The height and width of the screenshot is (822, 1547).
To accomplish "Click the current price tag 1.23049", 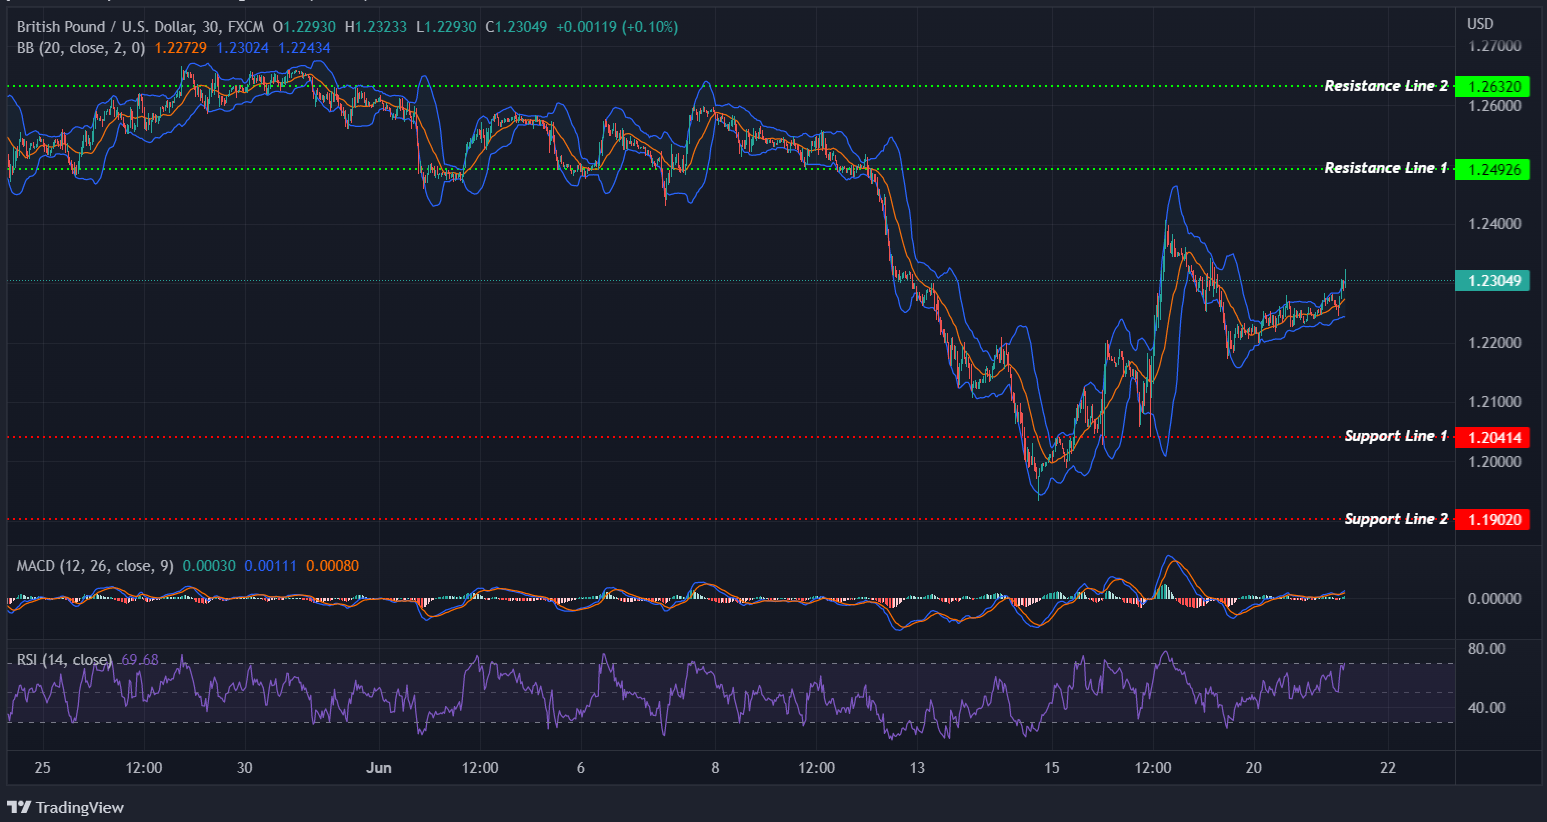I will click(1493, 281).
